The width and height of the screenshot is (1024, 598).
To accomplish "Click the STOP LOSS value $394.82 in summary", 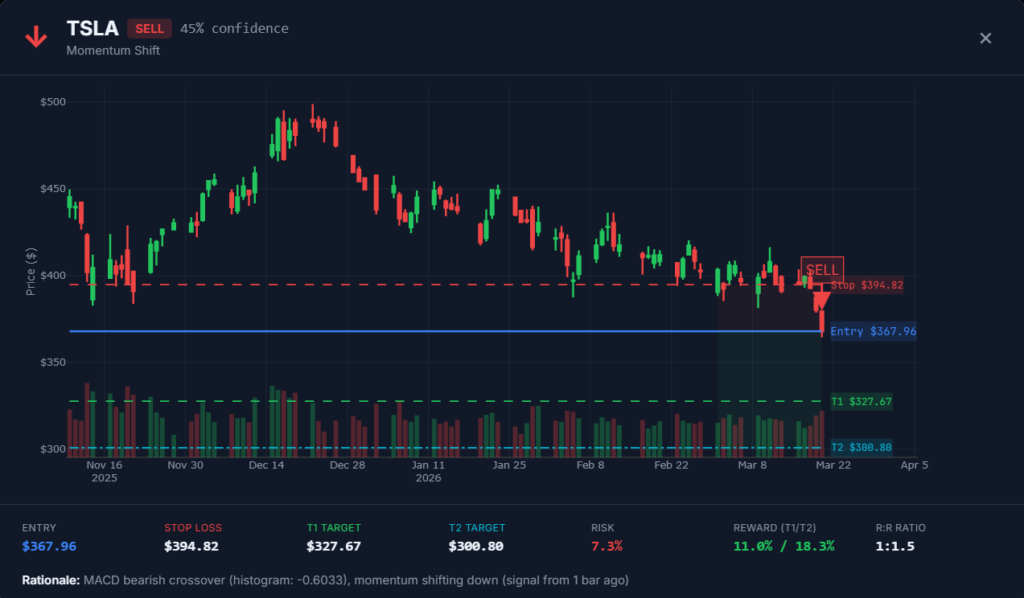I will point(191,546).
